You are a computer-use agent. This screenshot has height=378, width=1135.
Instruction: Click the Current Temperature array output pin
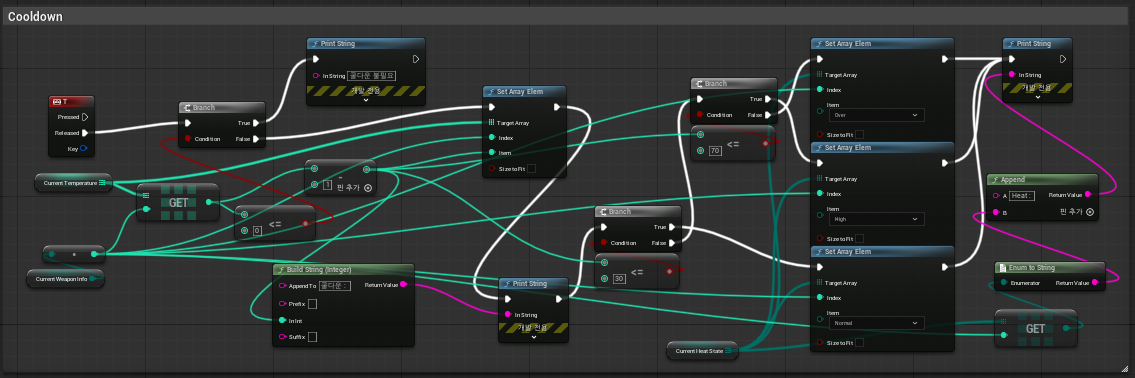(103, 183)
